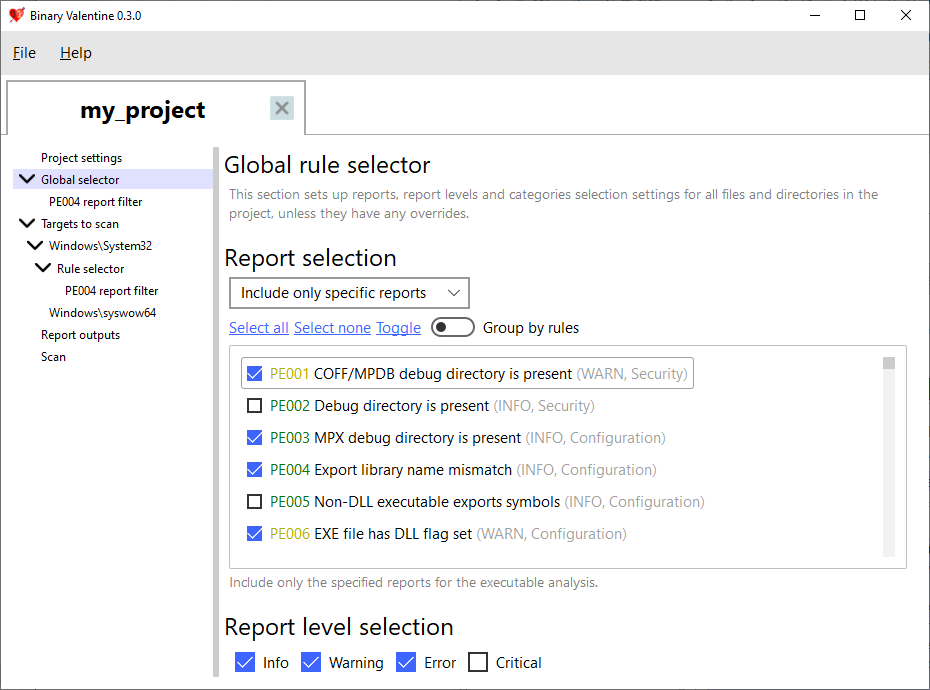This screenshot has height=690, width=930.
Task: Maximize the Binary Valentine window
Action: (860, 15)
